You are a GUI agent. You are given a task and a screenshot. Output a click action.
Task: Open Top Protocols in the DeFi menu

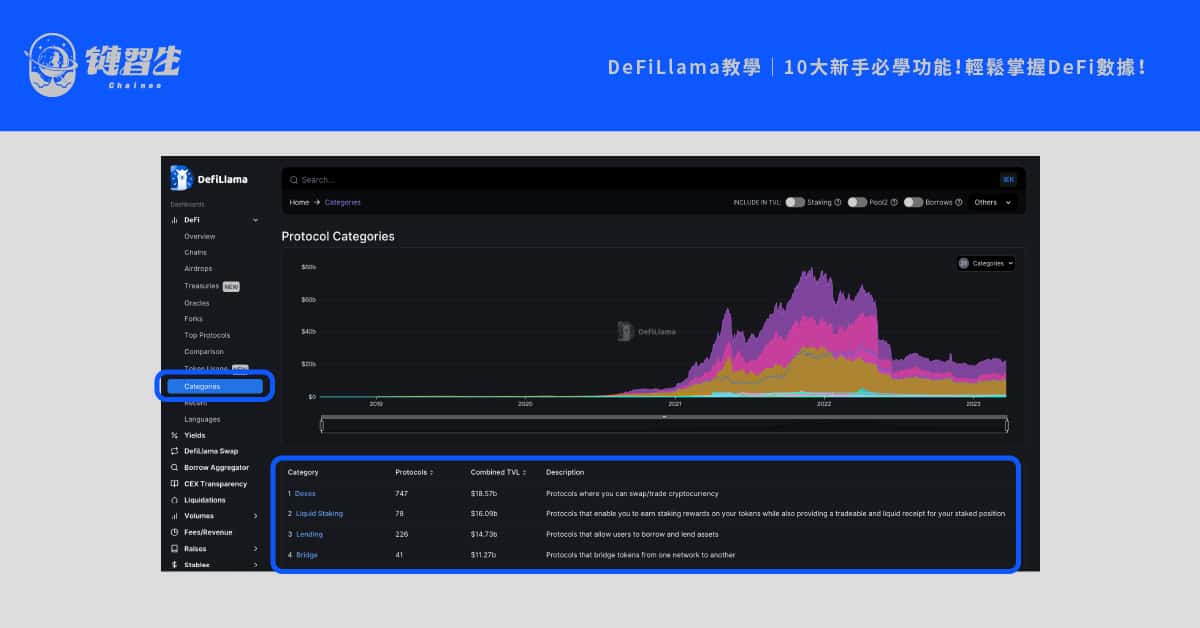(x=207, y=335)
